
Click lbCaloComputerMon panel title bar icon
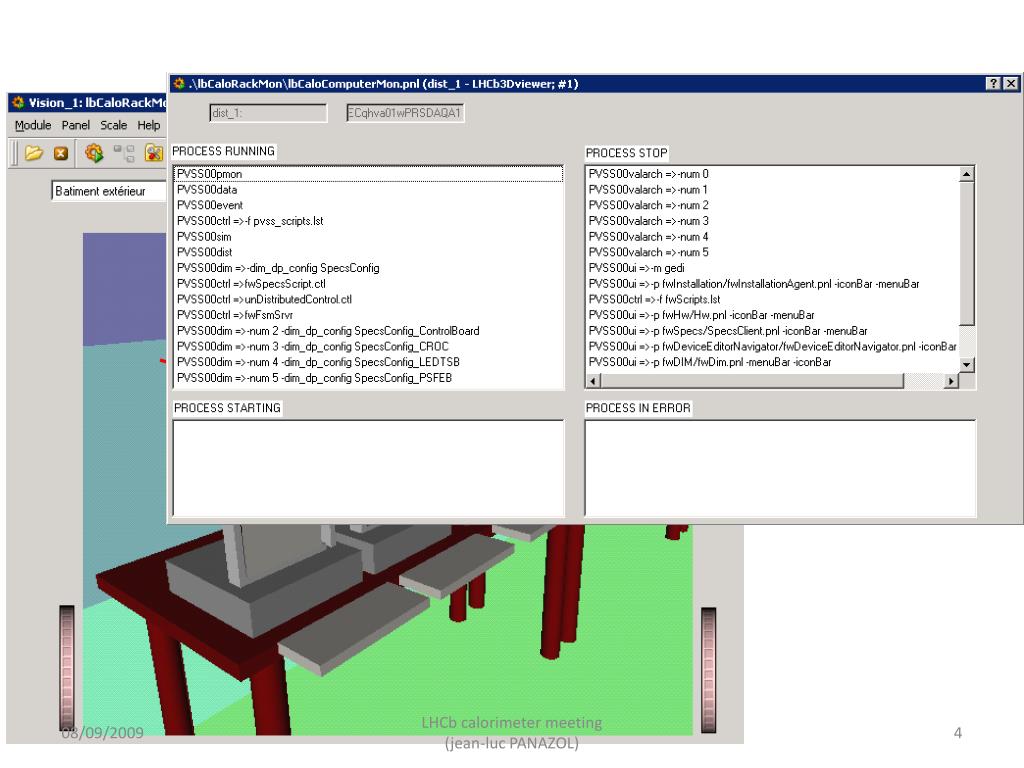point(179,84)
